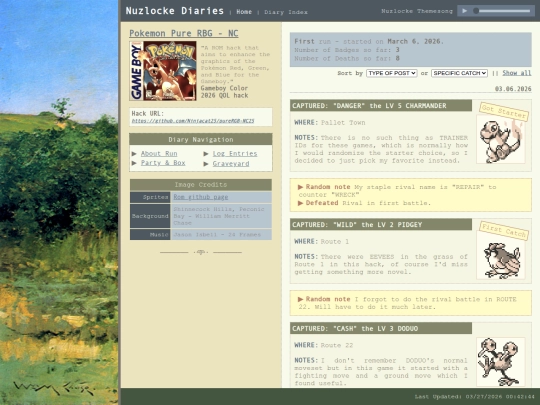
Task: Click the Doduo sprite image
Action: [x=501, y=362]
